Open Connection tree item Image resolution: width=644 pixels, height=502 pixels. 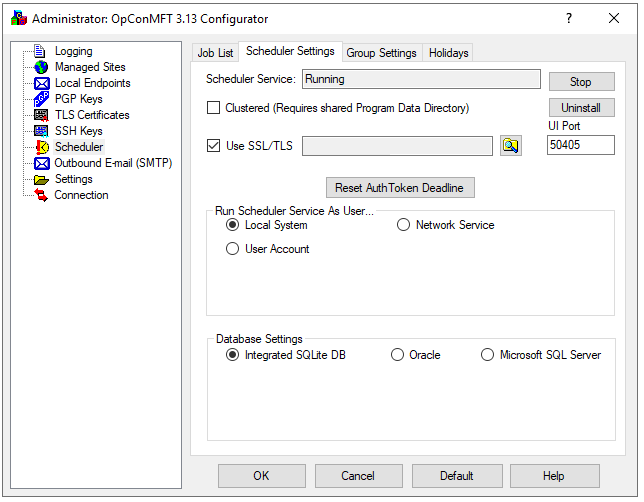point(81,195)
